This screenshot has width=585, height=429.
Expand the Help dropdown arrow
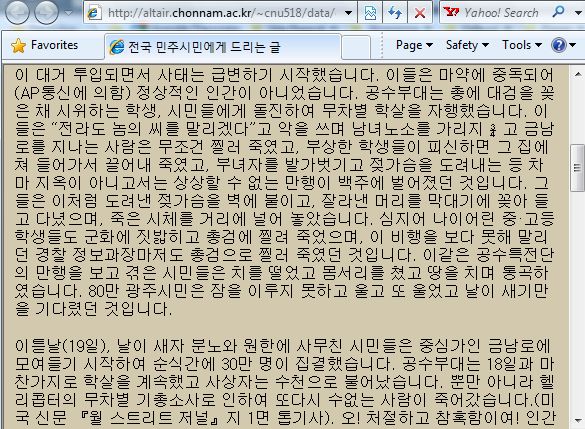573,46
